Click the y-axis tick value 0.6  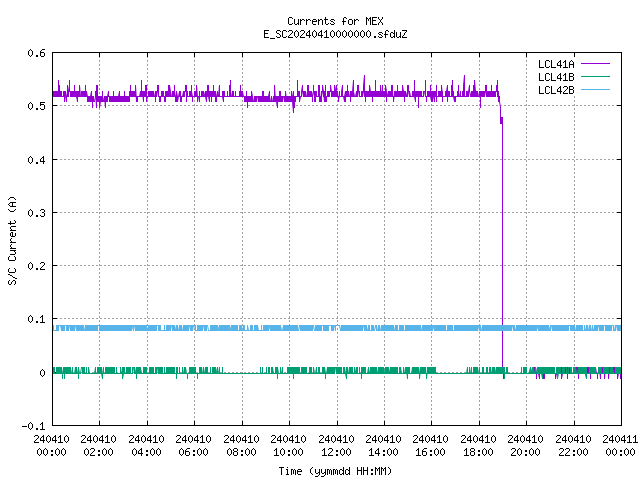[x=36, y=53]
